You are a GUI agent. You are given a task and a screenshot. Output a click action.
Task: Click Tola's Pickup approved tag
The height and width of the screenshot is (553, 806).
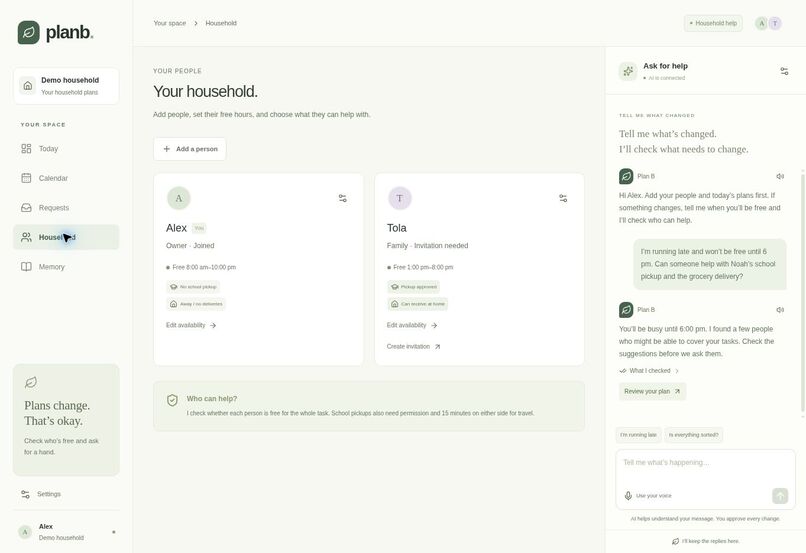[x=413, y=287]
